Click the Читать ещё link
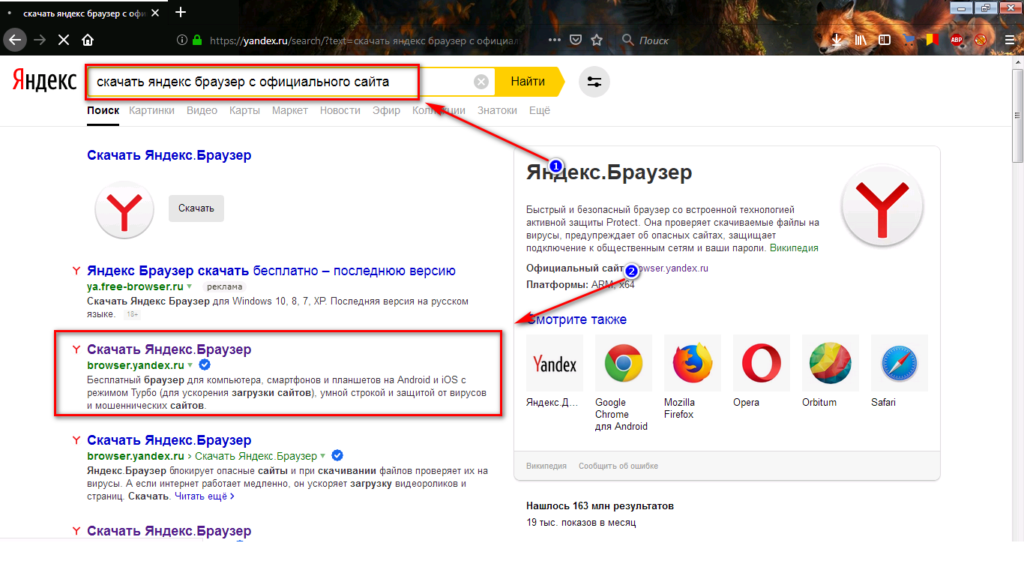Viewport: 1024px width, 576px height. click(x=204, y=496)
